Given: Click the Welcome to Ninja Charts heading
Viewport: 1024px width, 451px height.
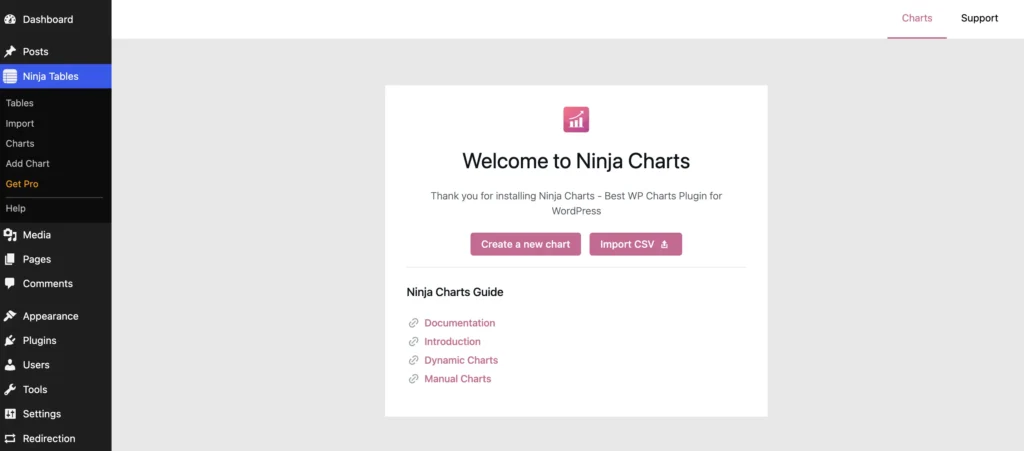Looking at the screenshot, I should click(576, 161).
